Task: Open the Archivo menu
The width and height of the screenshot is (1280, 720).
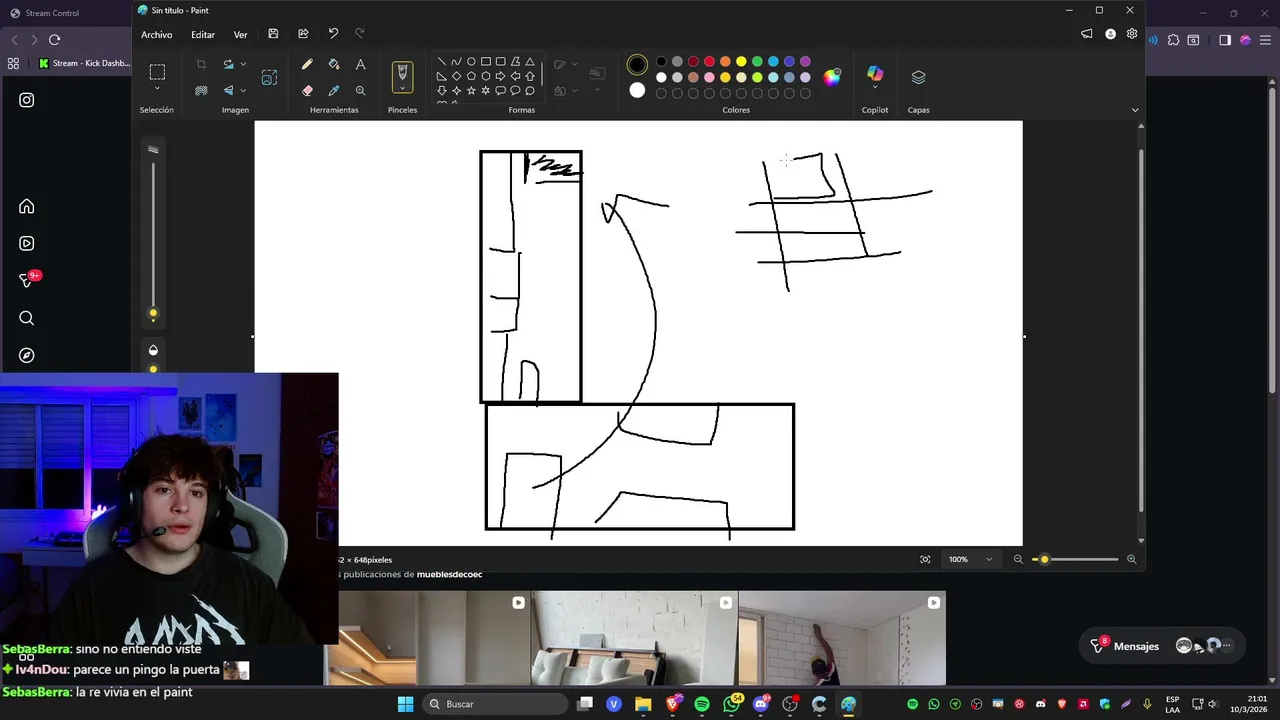Action: coord(156,34)
